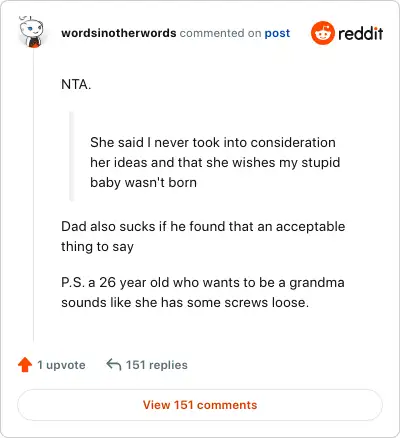
Task: Click the reddit wordmark text
Action: pyautogui.click(x=361, y=33)
